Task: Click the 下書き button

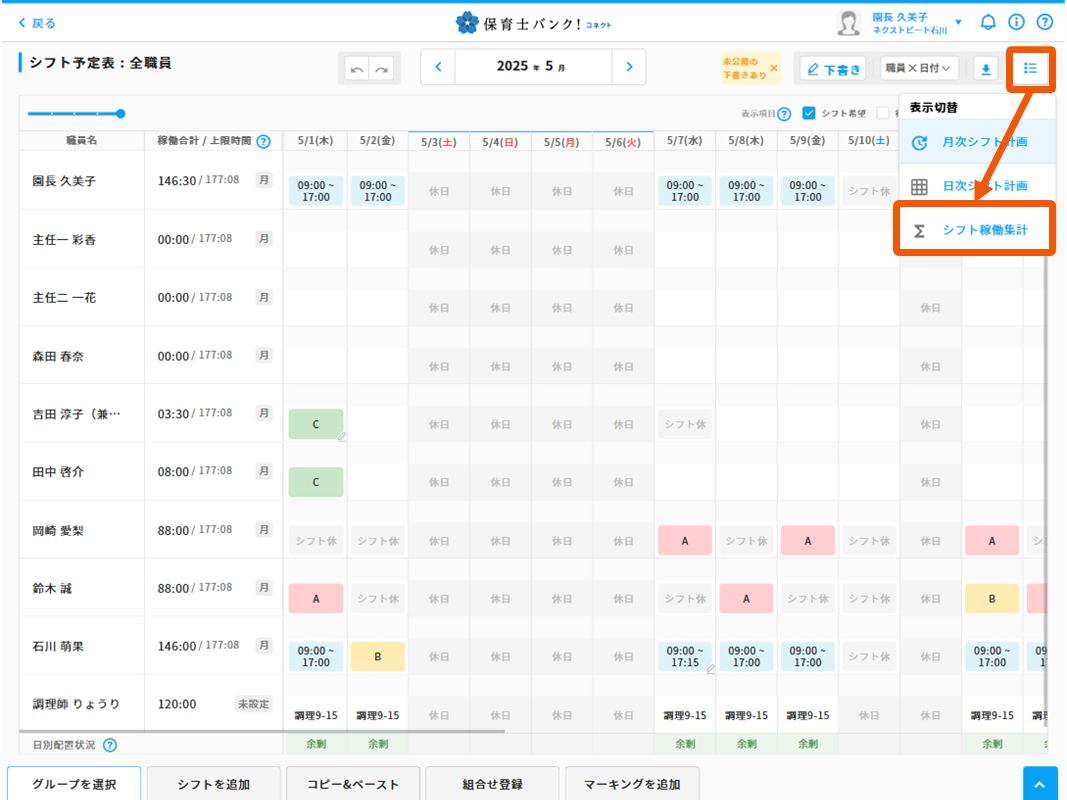Action: tap(833, 68)
